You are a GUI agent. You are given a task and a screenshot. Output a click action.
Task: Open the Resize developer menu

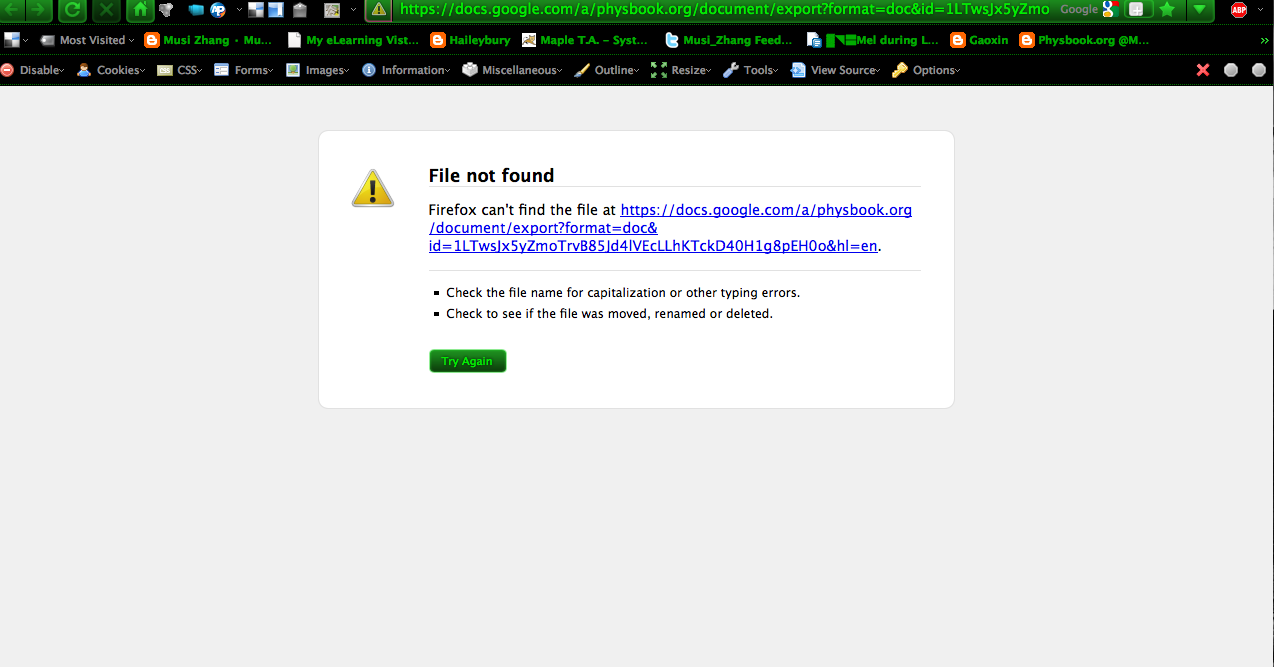pos(680,70)
